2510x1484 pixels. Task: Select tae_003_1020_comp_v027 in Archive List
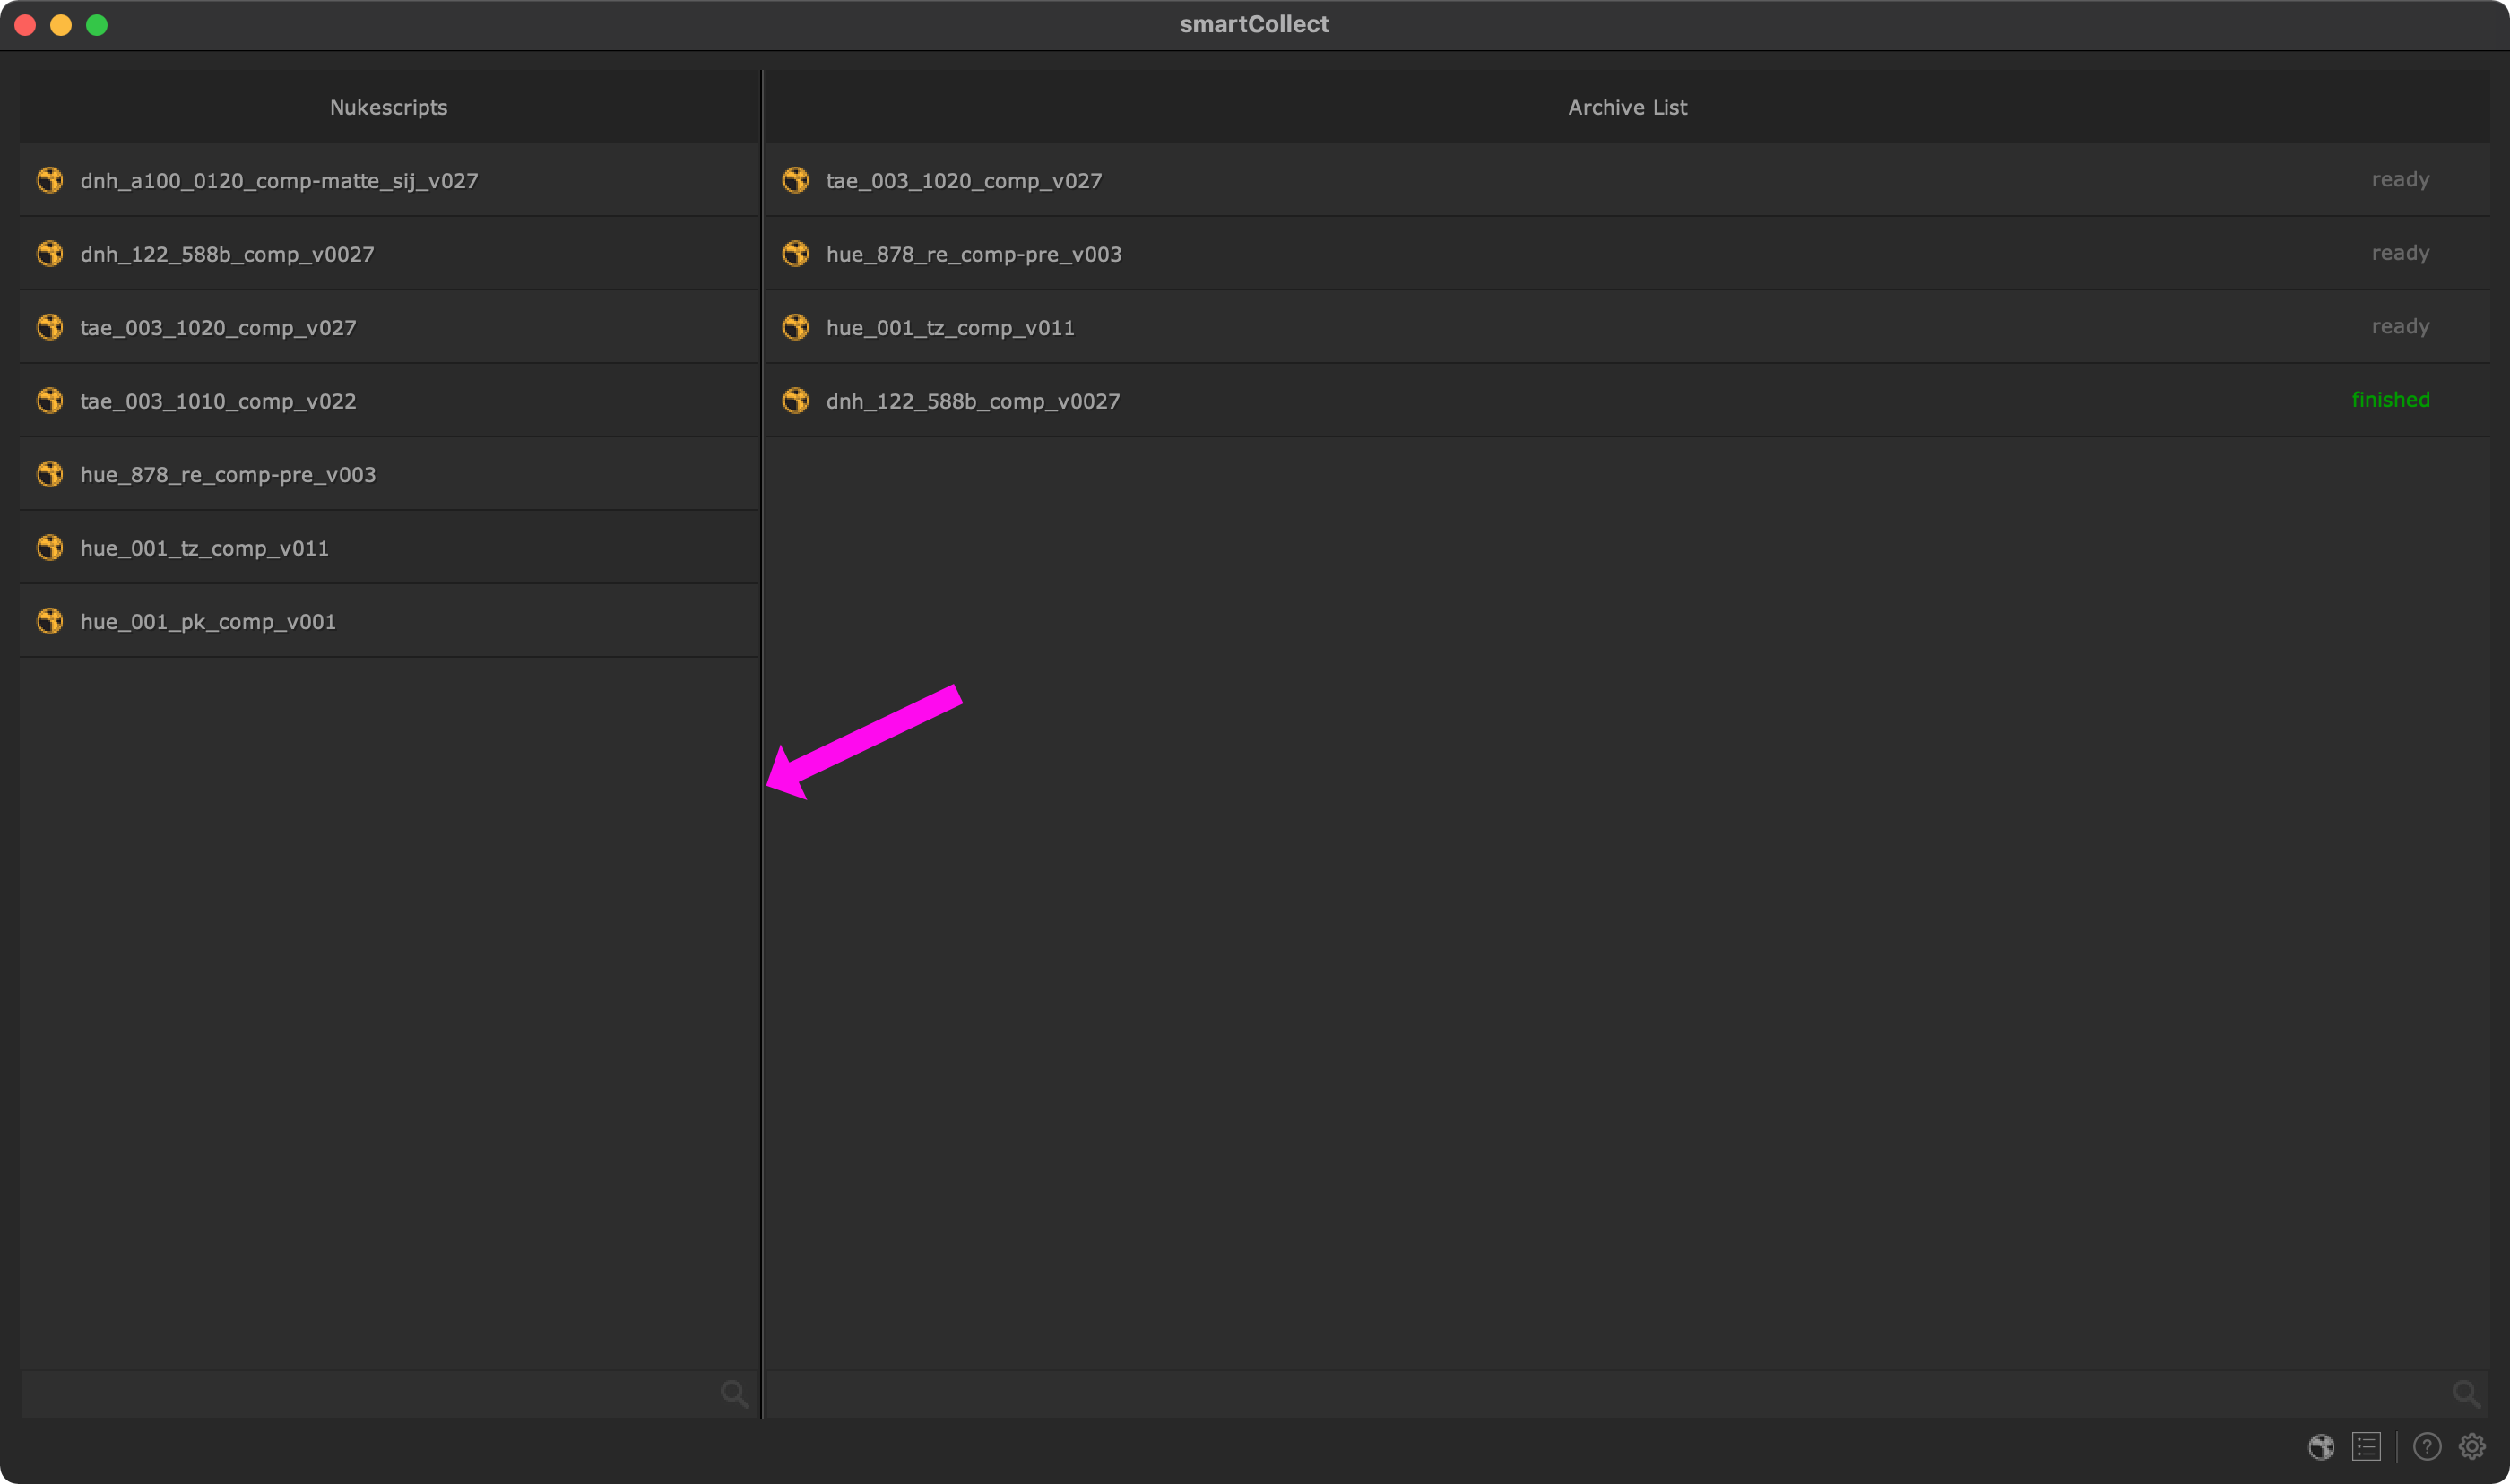[964, 180]
